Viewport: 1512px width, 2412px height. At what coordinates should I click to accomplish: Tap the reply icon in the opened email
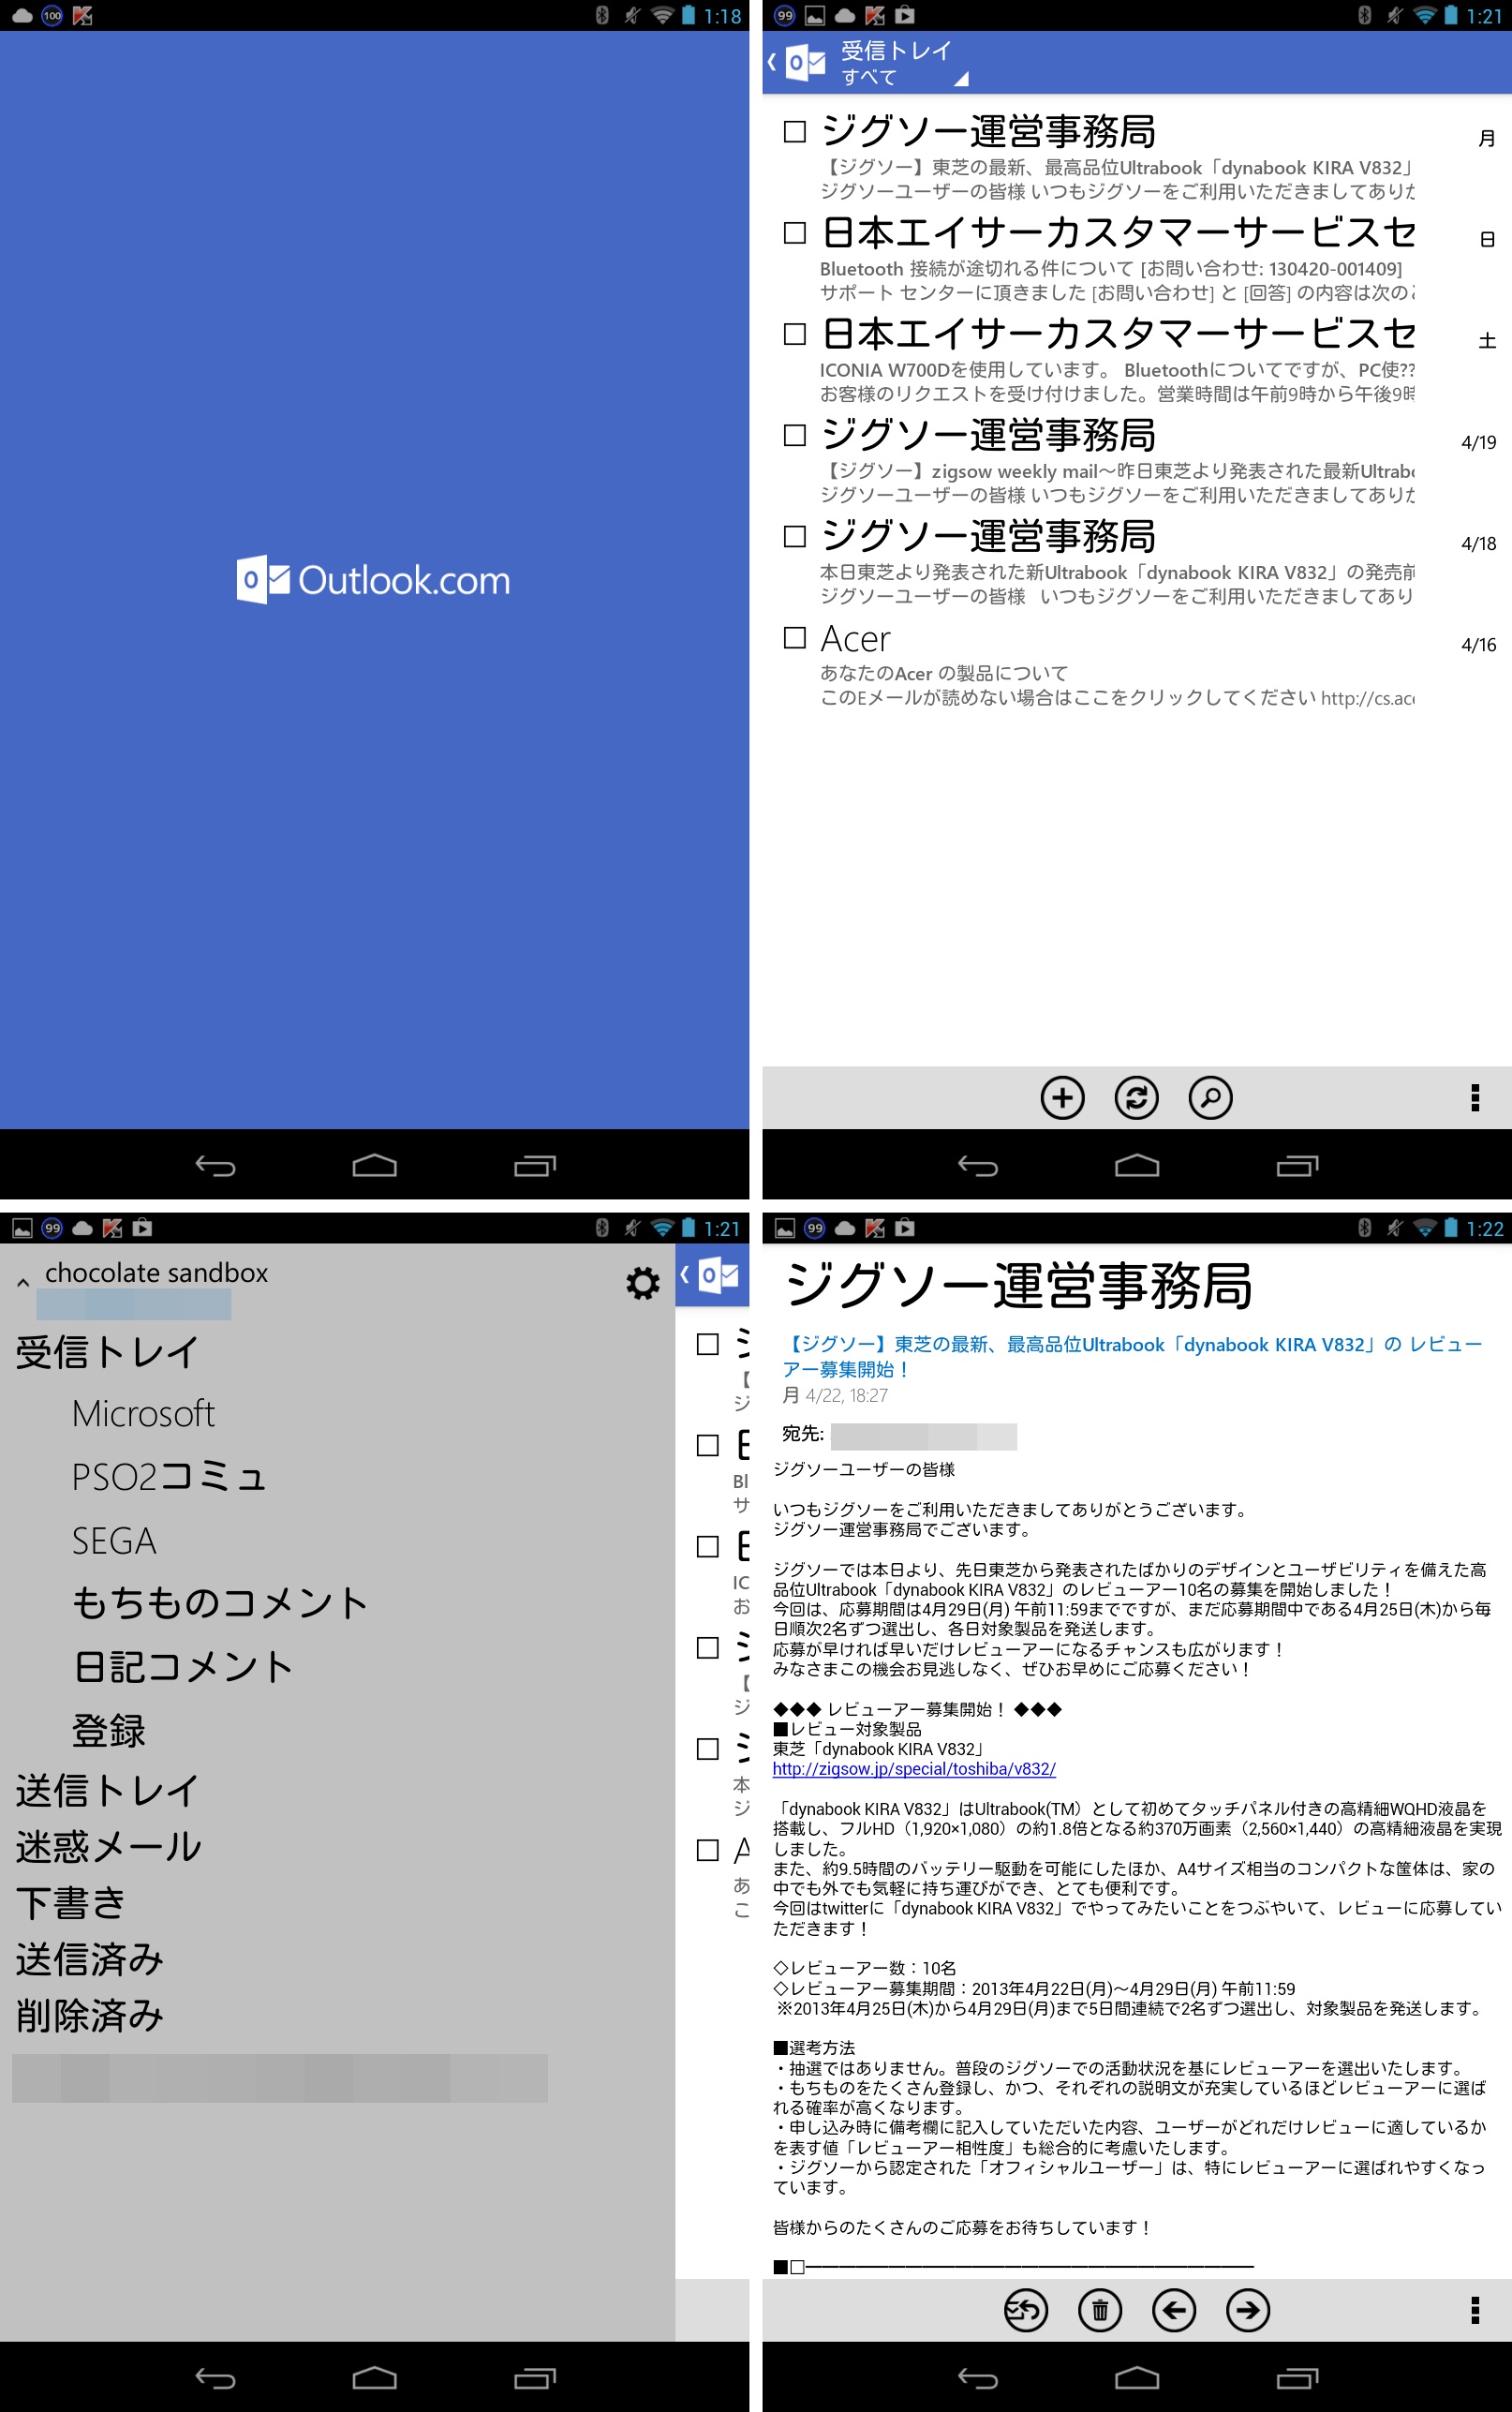click(1026, 2310)
